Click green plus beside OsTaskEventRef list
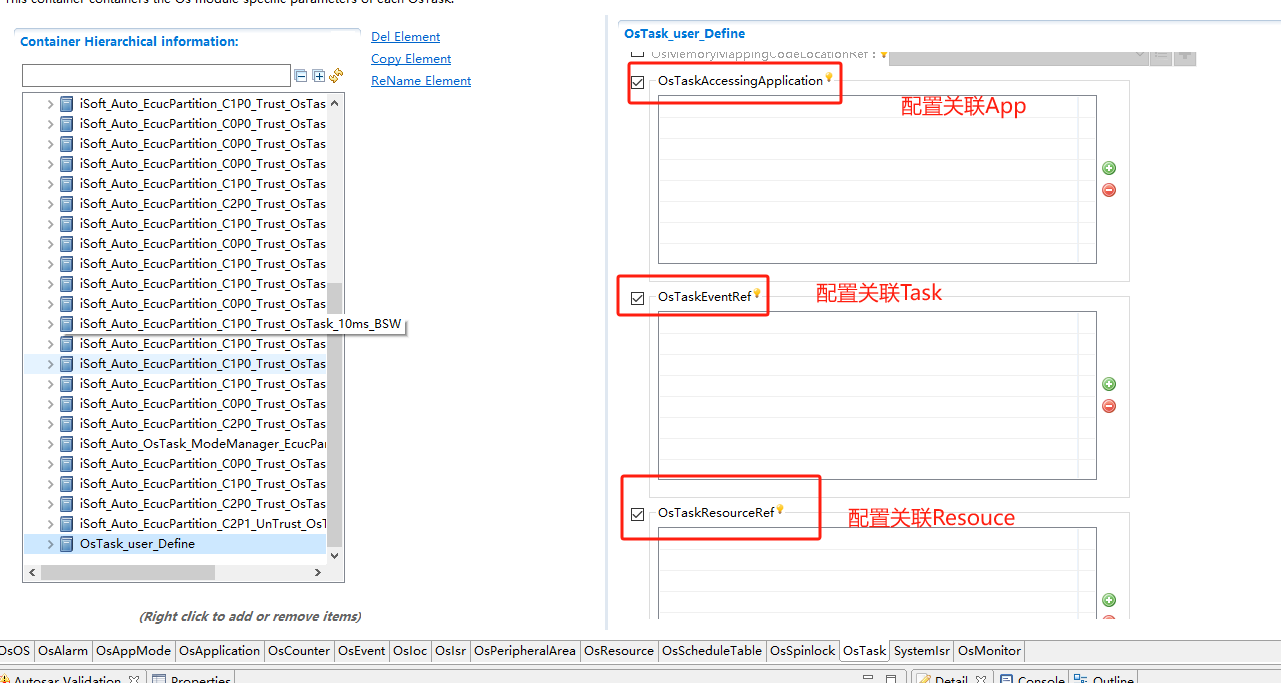Viewport: 1281px width, 683px height. tap(1109, 385)
